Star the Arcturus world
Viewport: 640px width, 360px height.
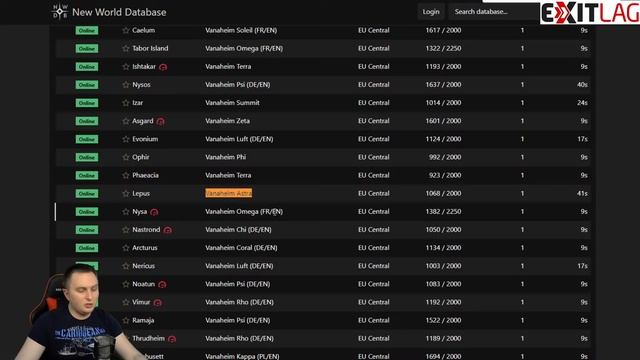[126, 248]
